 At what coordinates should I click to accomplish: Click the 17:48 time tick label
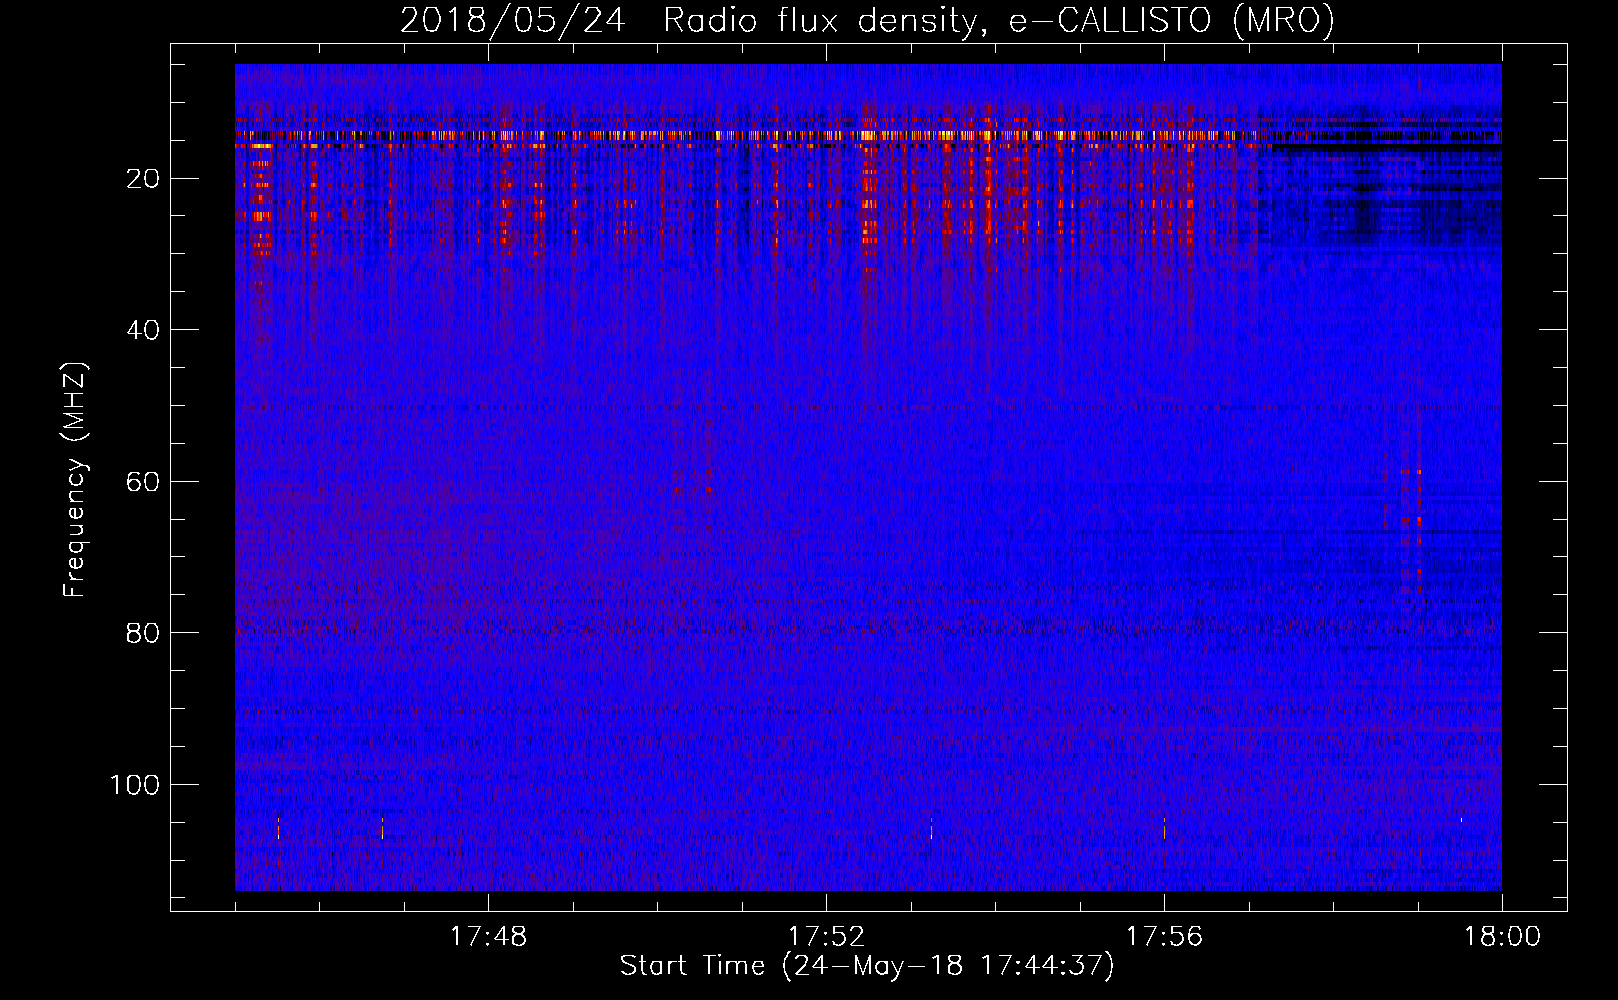488,937
